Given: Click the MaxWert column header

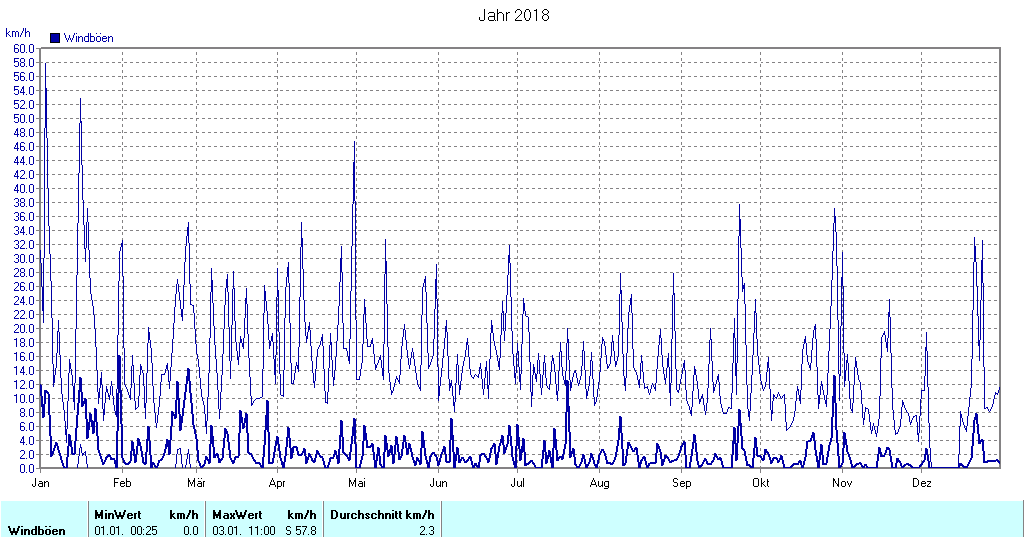Looking at the screenshot, I should click(x=237, y=515).
